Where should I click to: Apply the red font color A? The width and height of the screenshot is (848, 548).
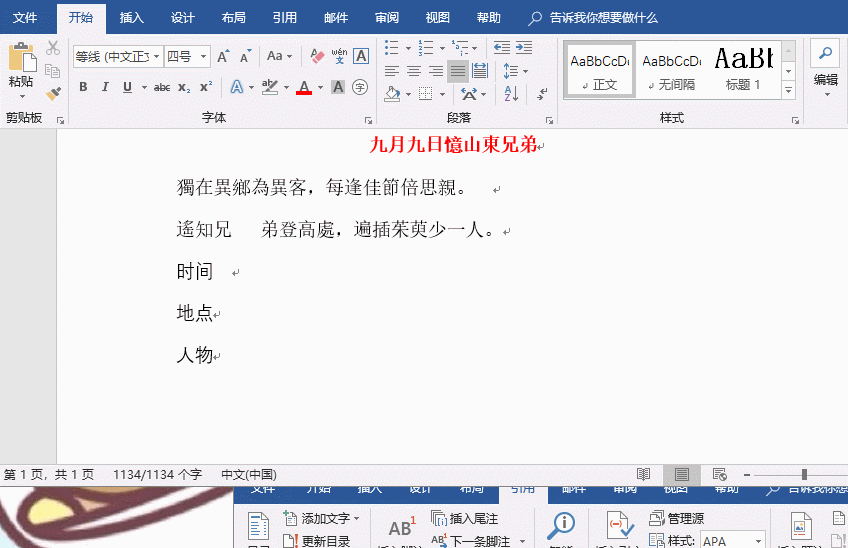point(304,87)
